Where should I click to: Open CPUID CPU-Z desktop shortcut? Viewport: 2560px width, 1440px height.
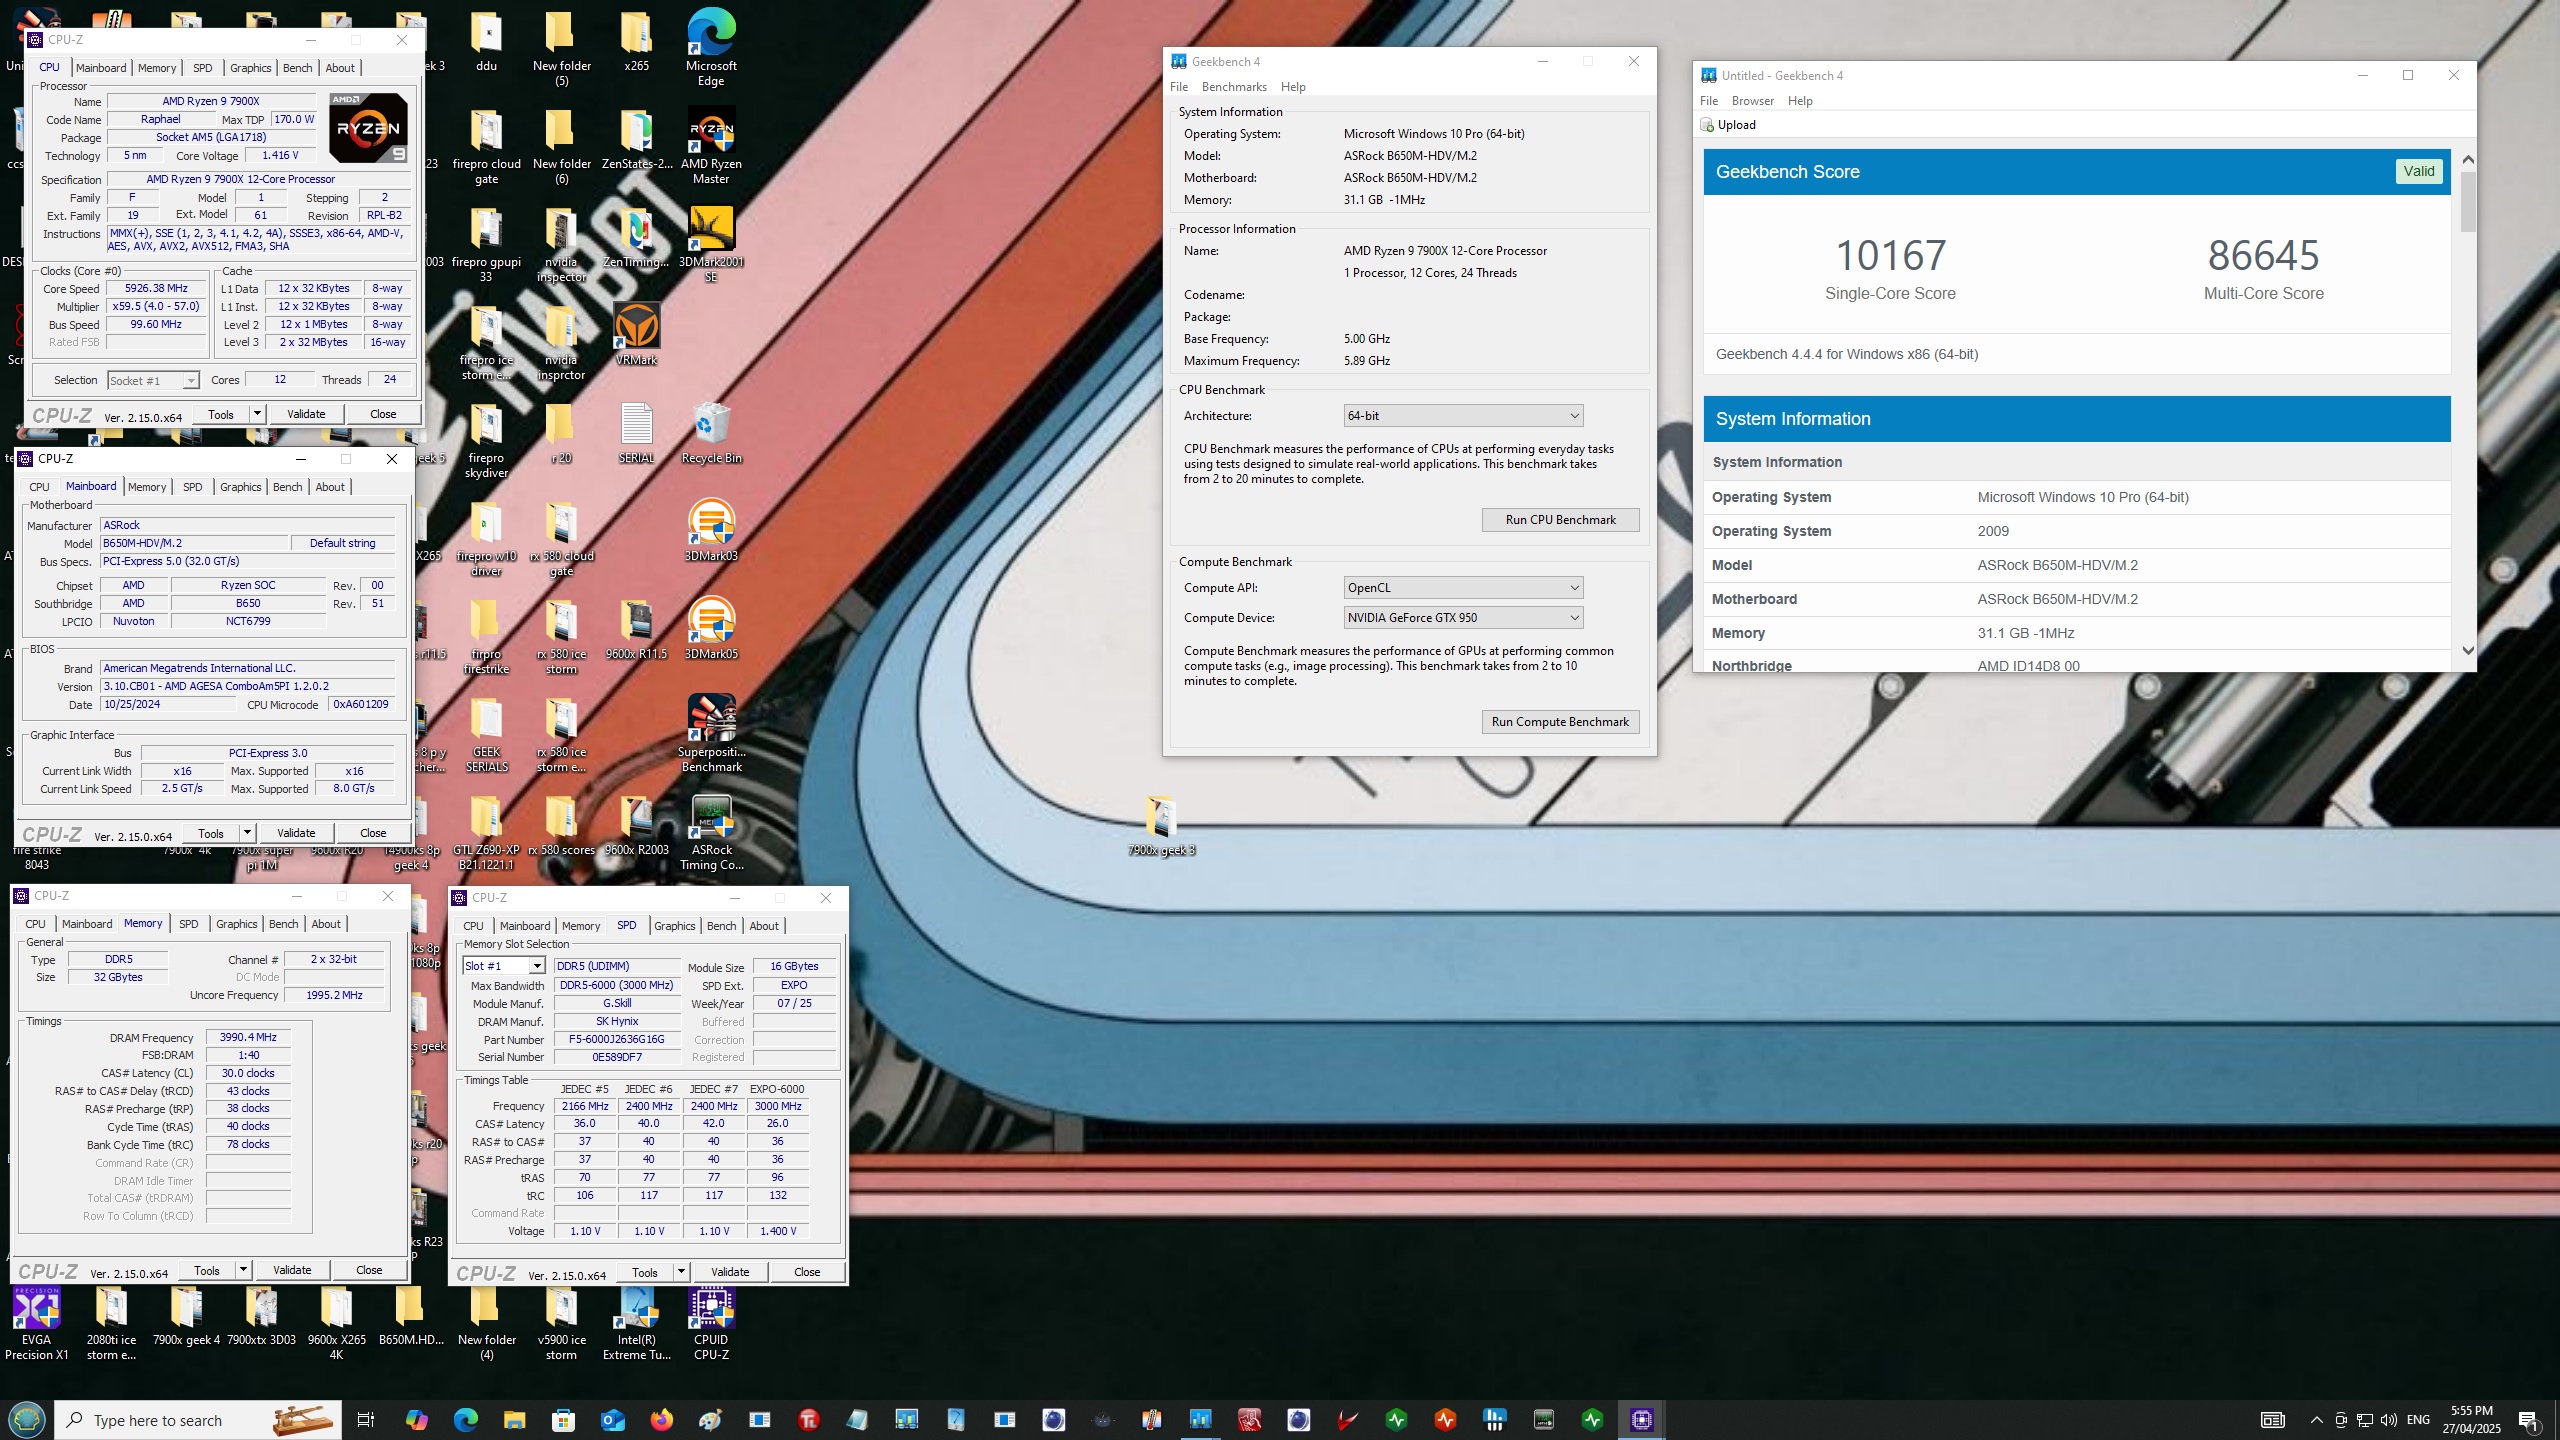pos(711,1322)
